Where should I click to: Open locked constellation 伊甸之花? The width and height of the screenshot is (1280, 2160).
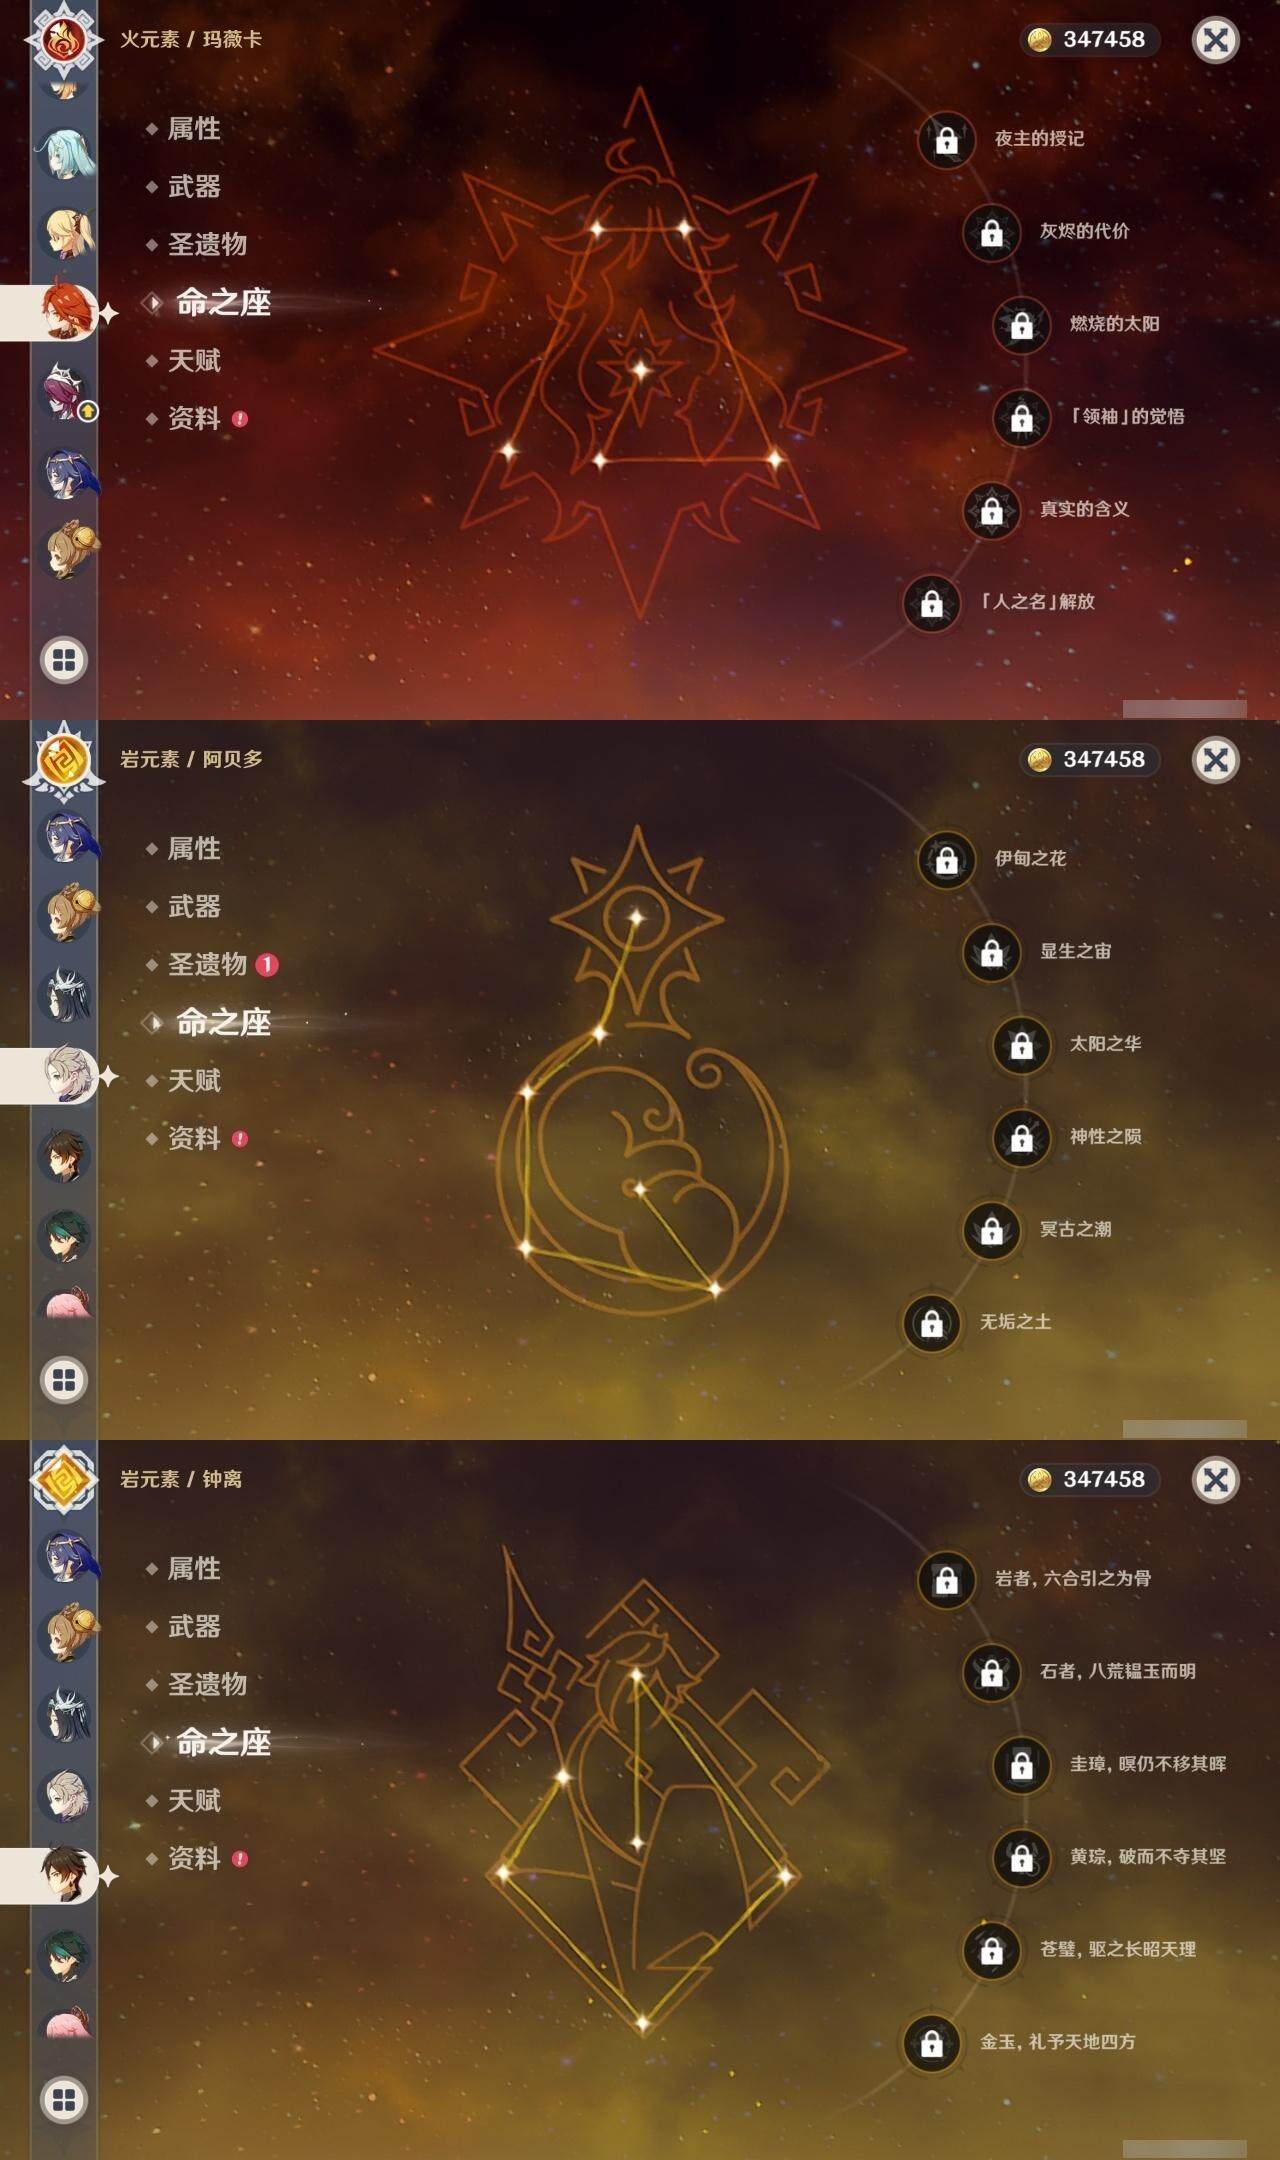coord(946,859)
